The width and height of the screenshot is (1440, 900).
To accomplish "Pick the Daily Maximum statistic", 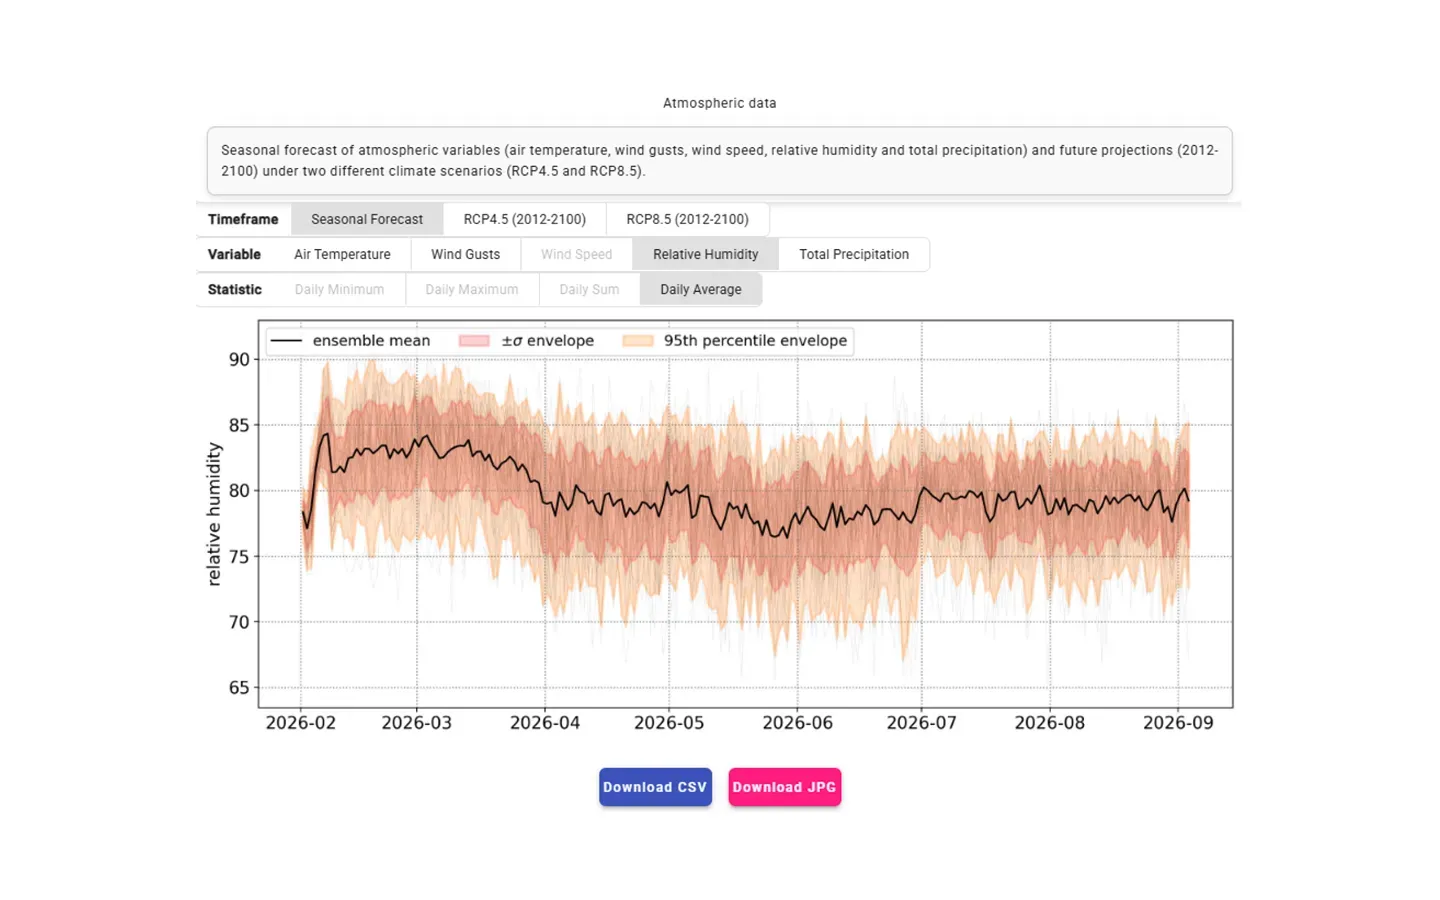I will pyautogui.click(x=472, y=289).
